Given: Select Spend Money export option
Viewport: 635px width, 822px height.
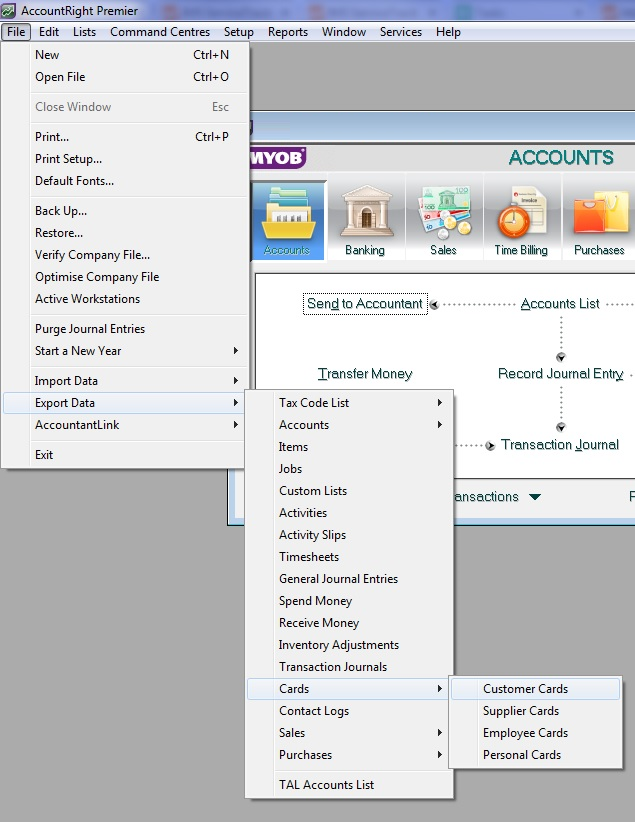Looking at the screenshot, I should pyautogui.click(x=349, y=601).
